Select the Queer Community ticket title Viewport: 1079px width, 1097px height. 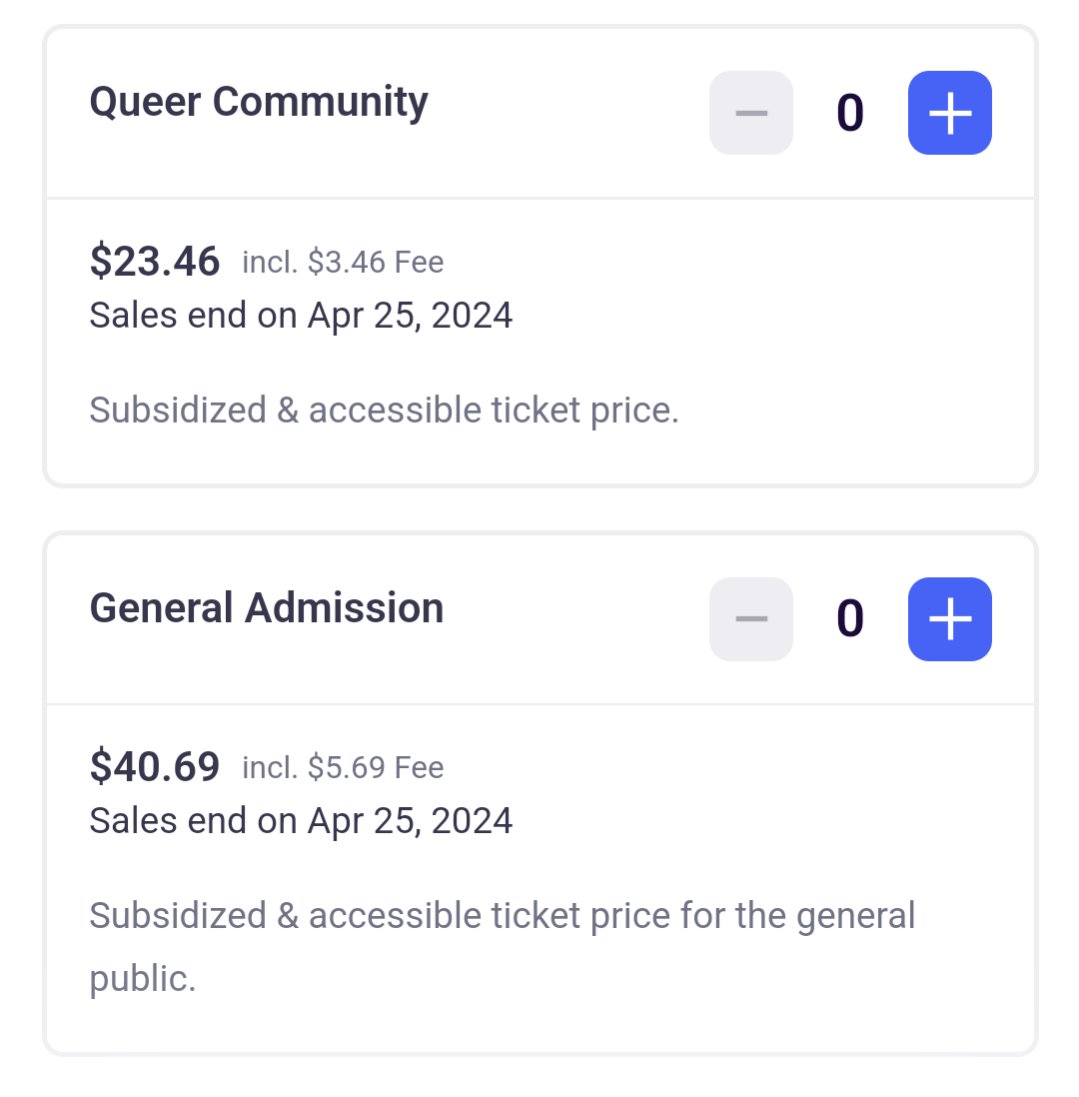259,102
